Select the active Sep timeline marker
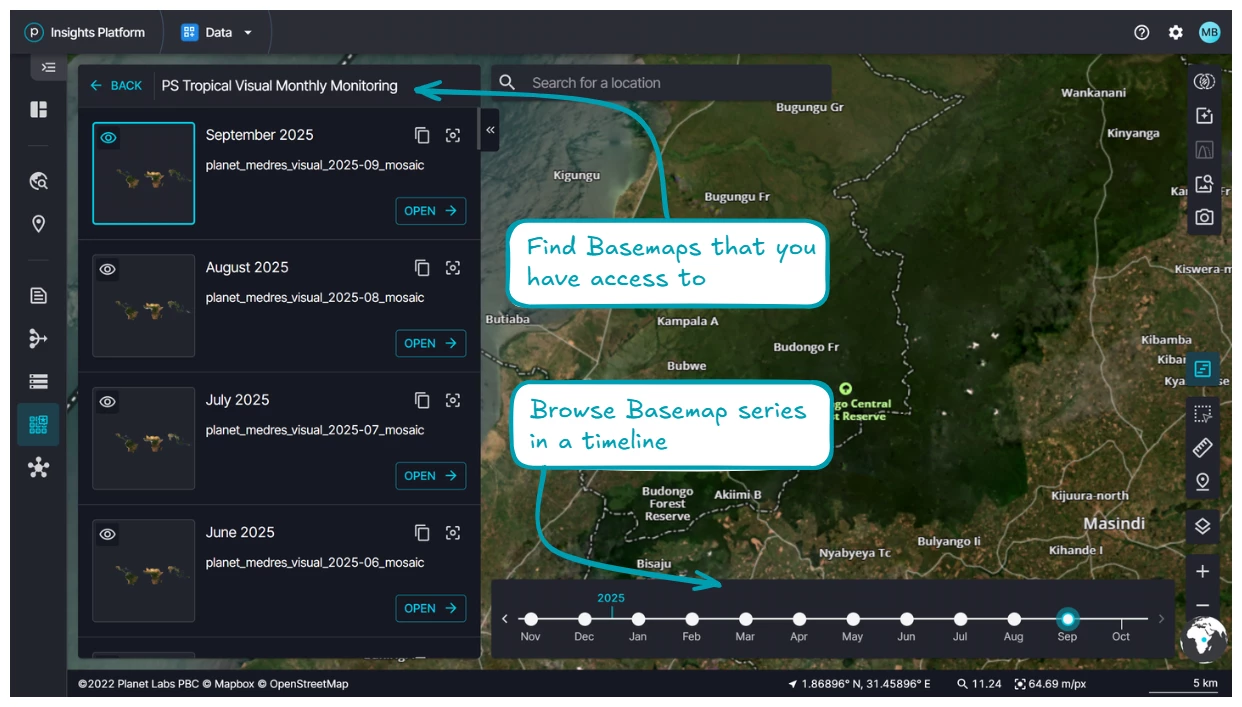Image resolution: width=1242 pixels, height=707 pixels. (x=1067, y=619)
